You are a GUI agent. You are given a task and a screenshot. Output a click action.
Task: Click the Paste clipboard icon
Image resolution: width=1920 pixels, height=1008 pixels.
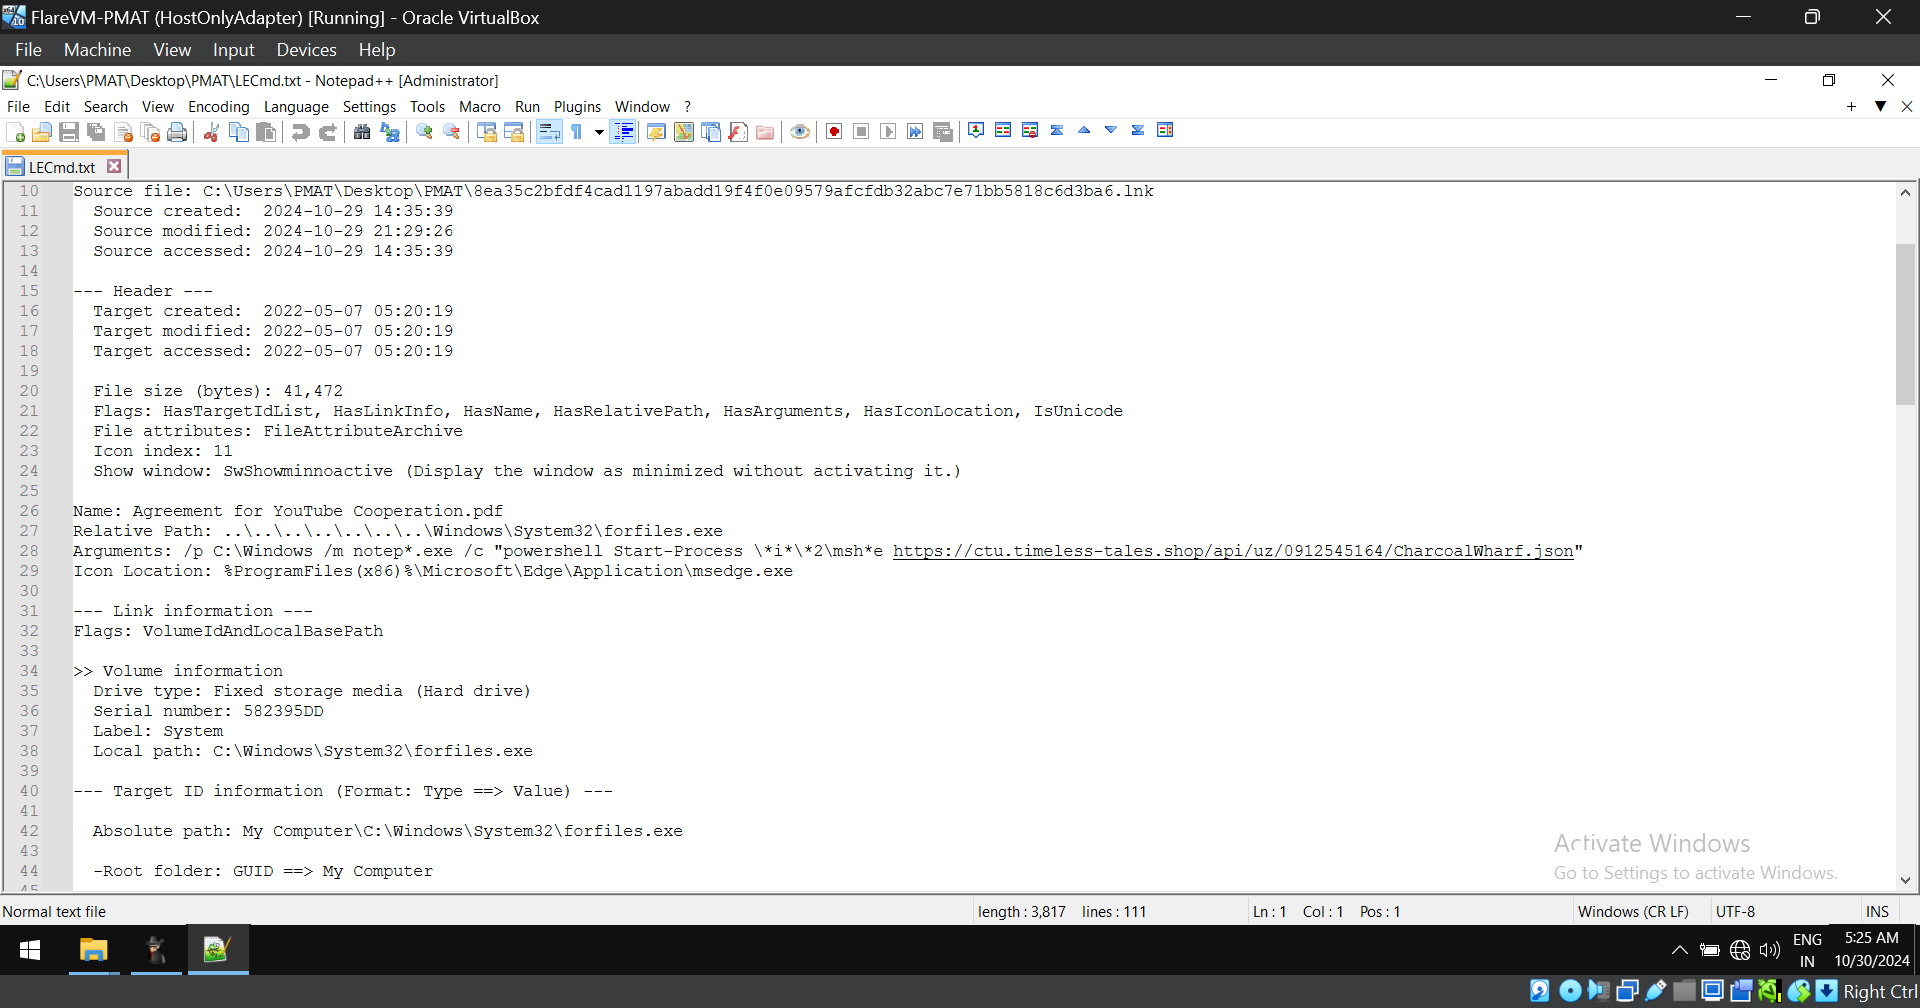[266, 132]
